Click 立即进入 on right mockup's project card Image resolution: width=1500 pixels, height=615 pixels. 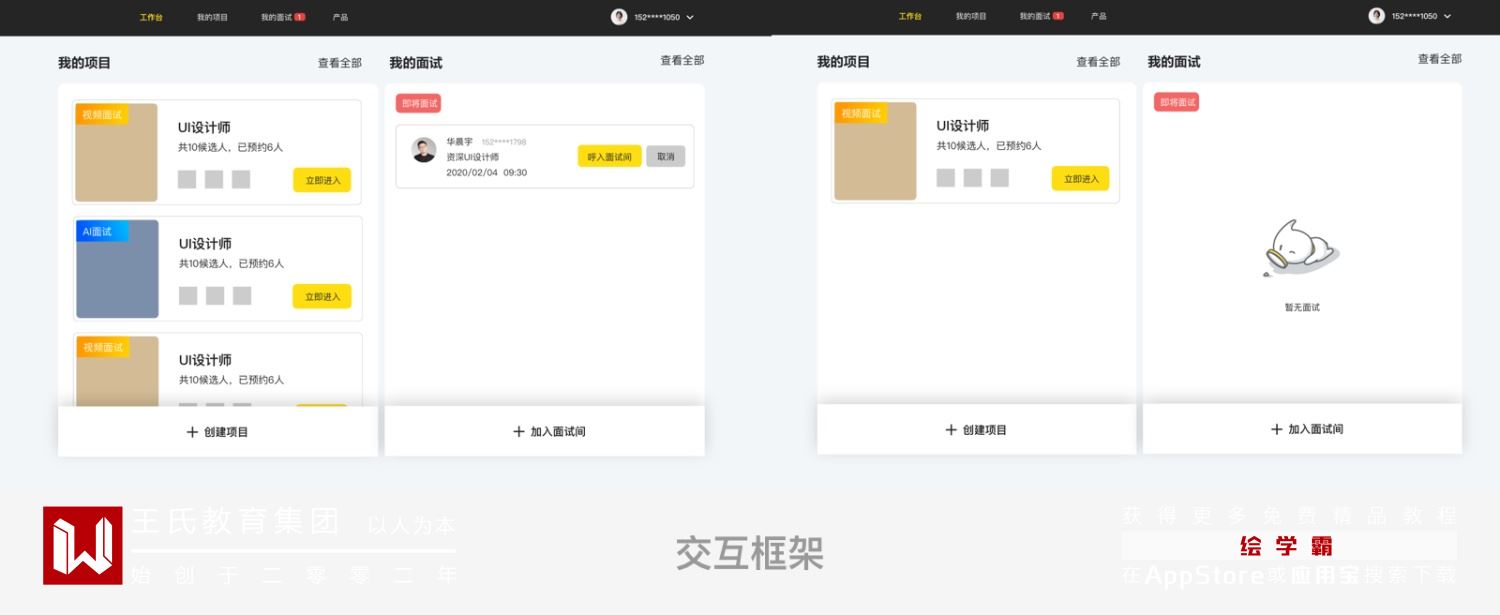(x=1081, y=179)
